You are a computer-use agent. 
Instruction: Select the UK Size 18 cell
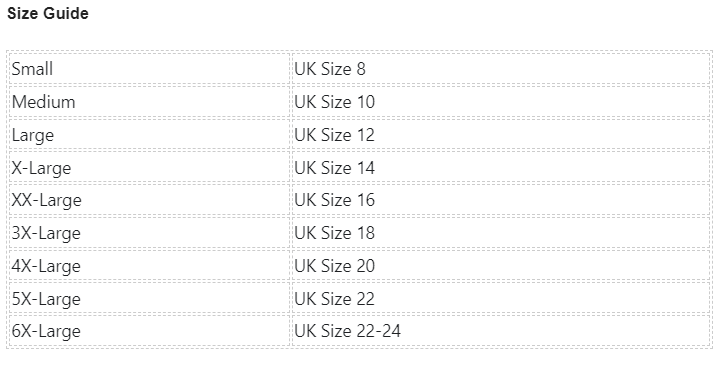(x=501, y=233)
